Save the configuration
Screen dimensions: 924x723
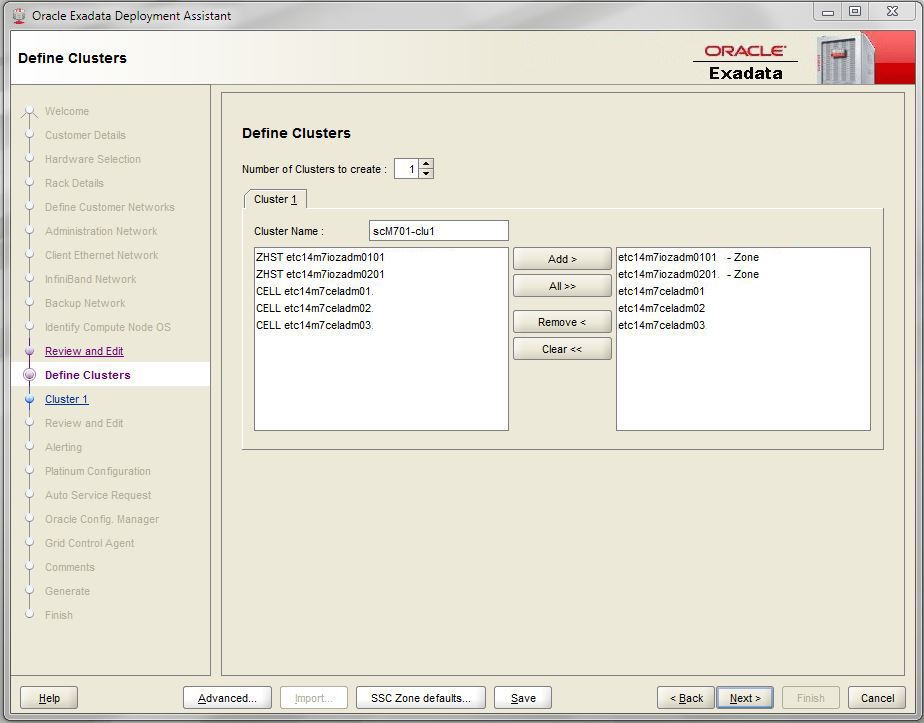coord(523,698)
